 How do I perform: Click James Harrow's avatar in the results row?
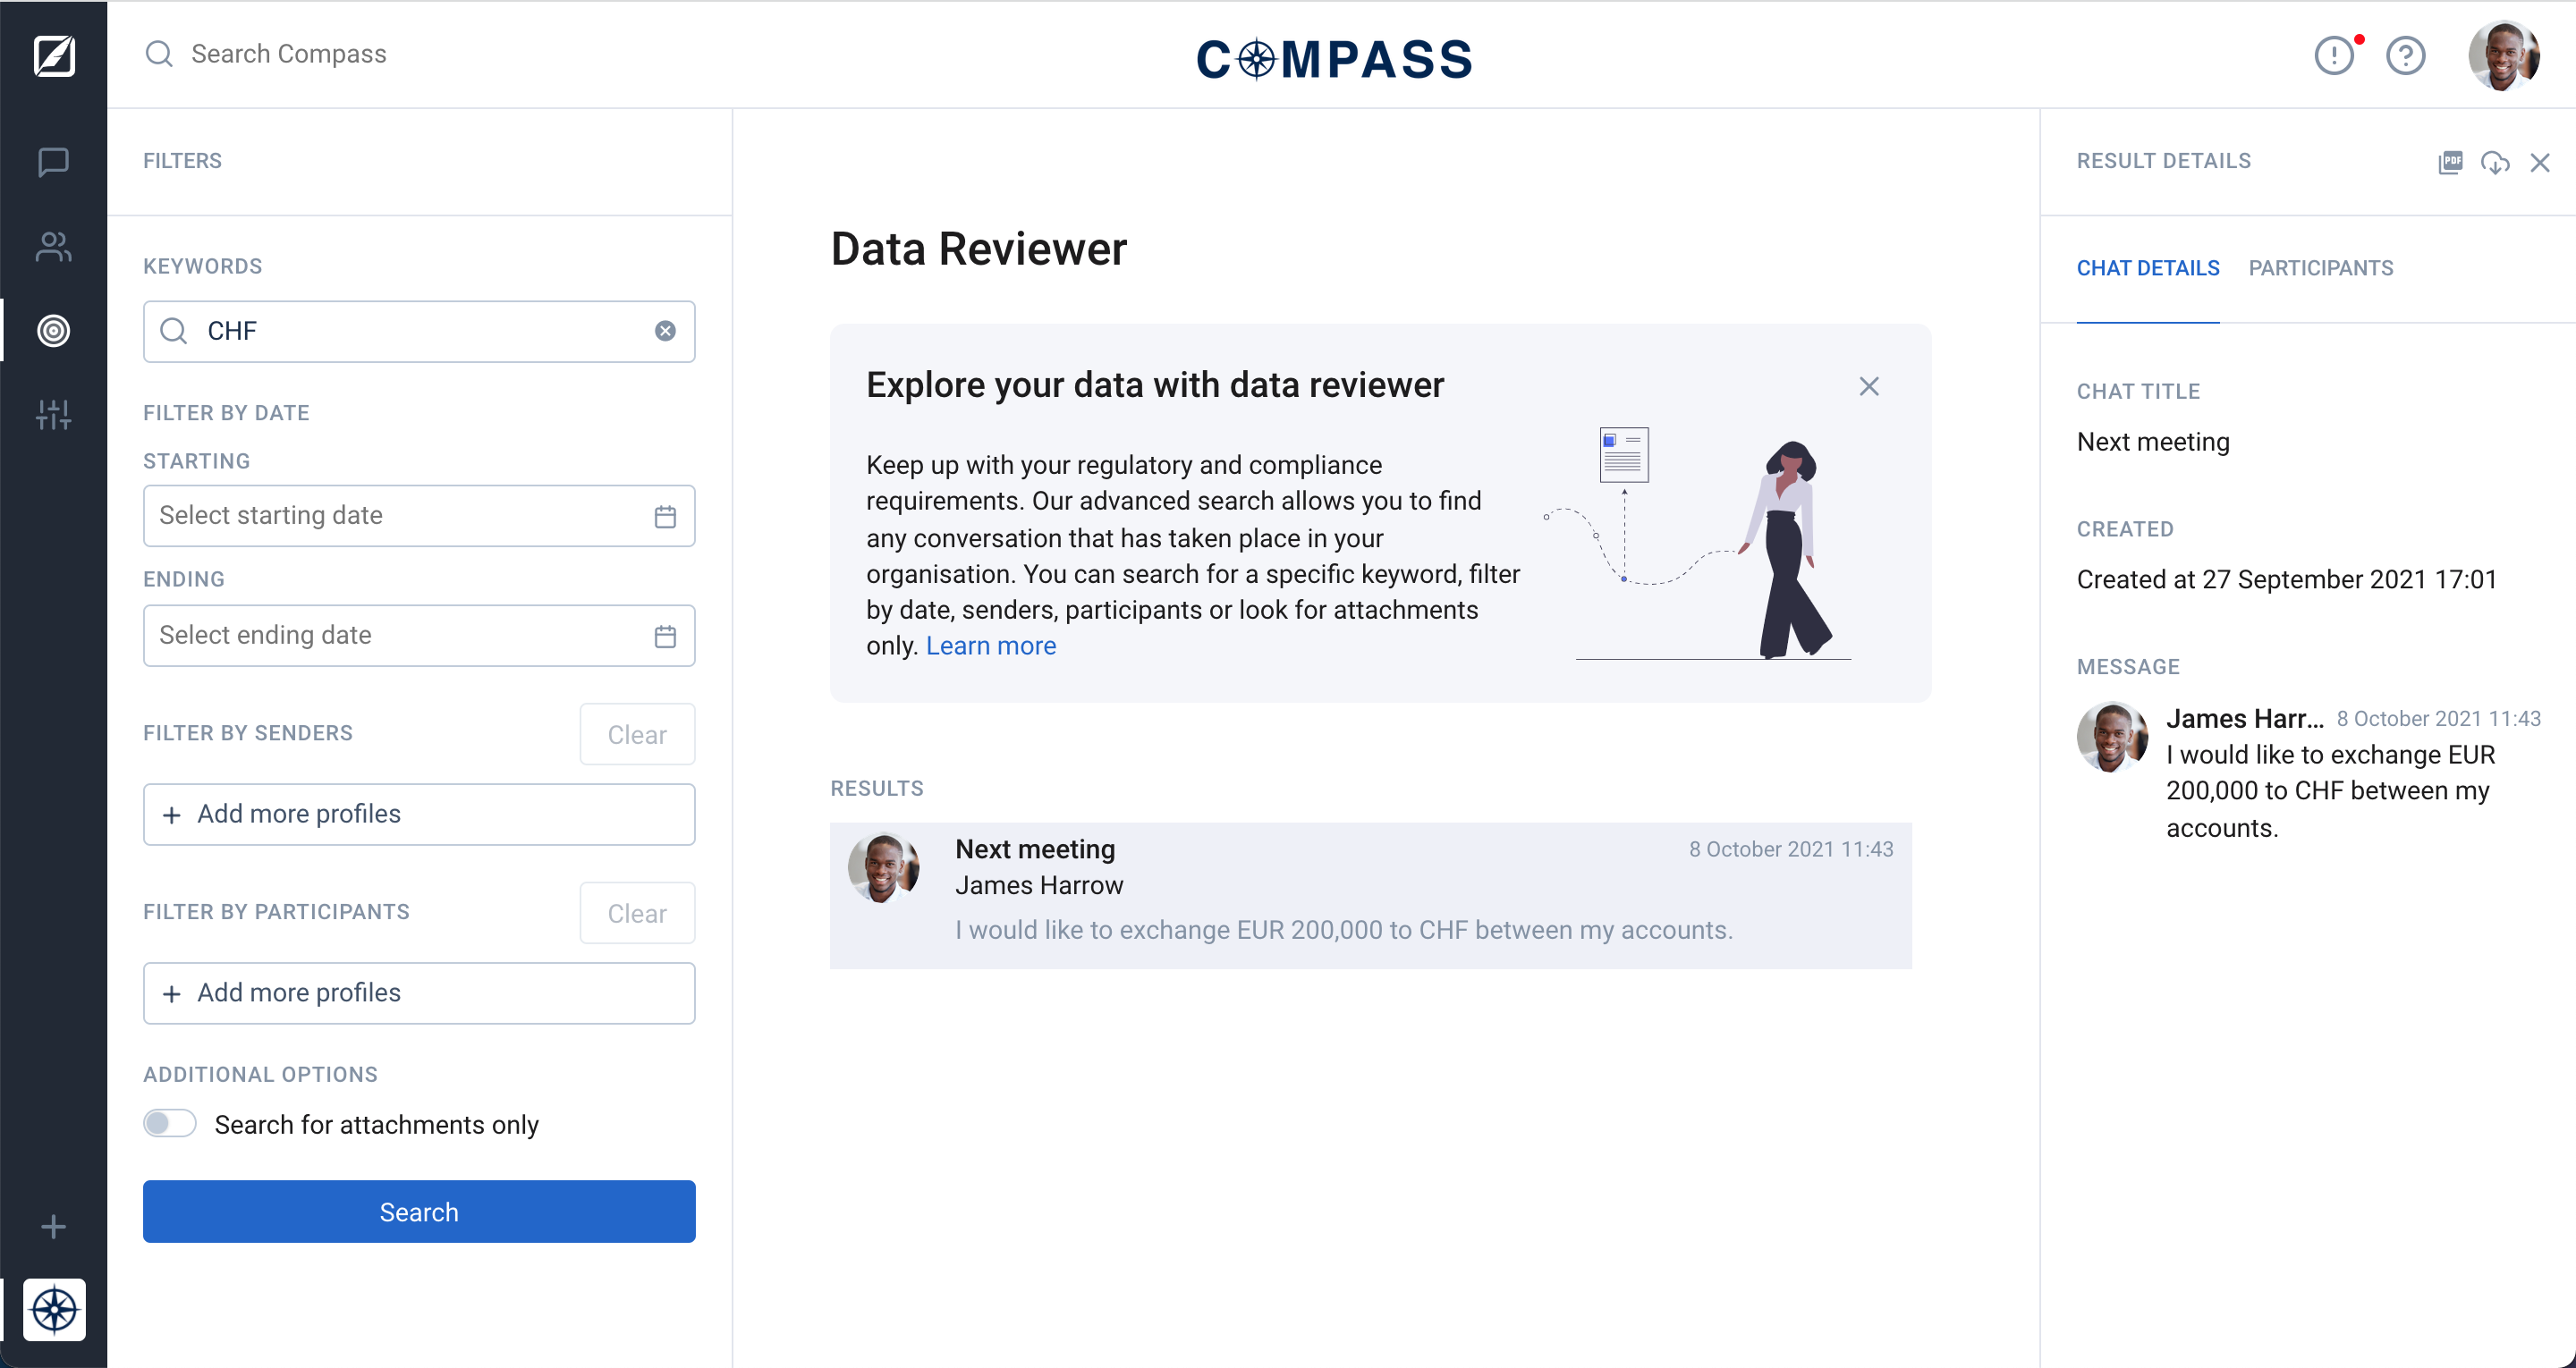884,868
